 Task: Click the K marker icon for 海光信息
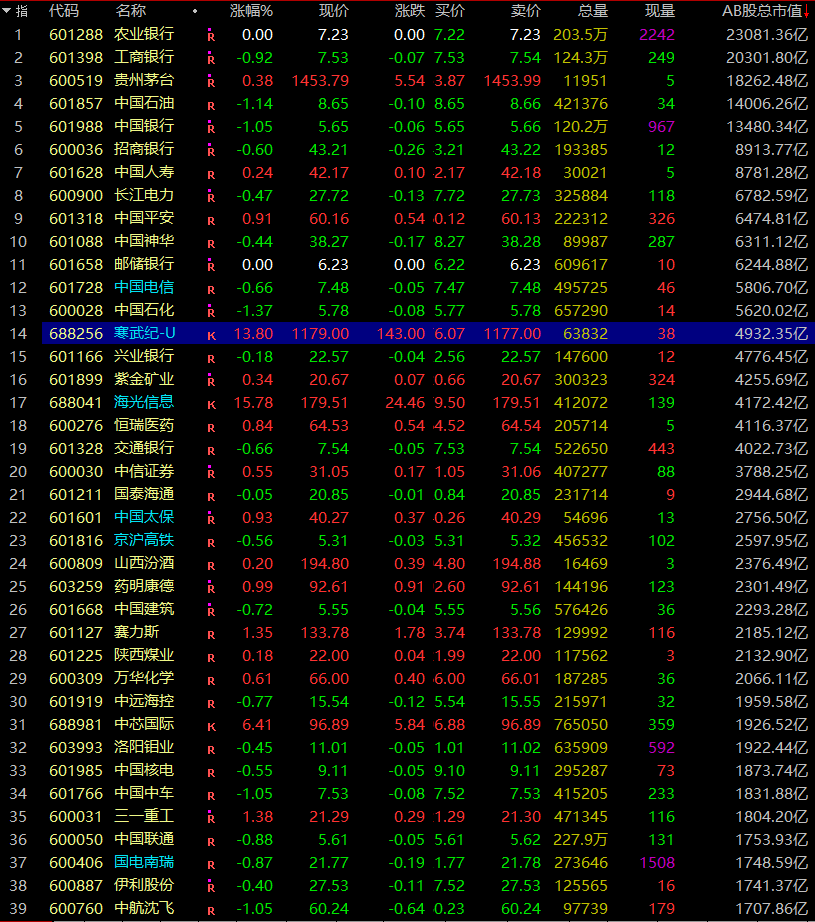click(x=211, y=403)
